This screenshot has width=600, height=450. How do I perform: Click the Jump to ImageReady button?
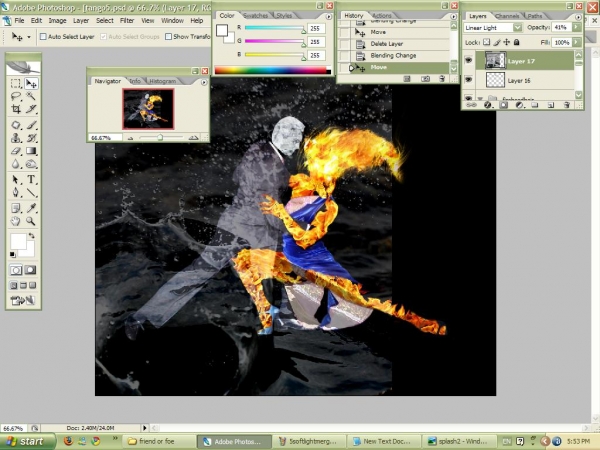click(23, 301)
